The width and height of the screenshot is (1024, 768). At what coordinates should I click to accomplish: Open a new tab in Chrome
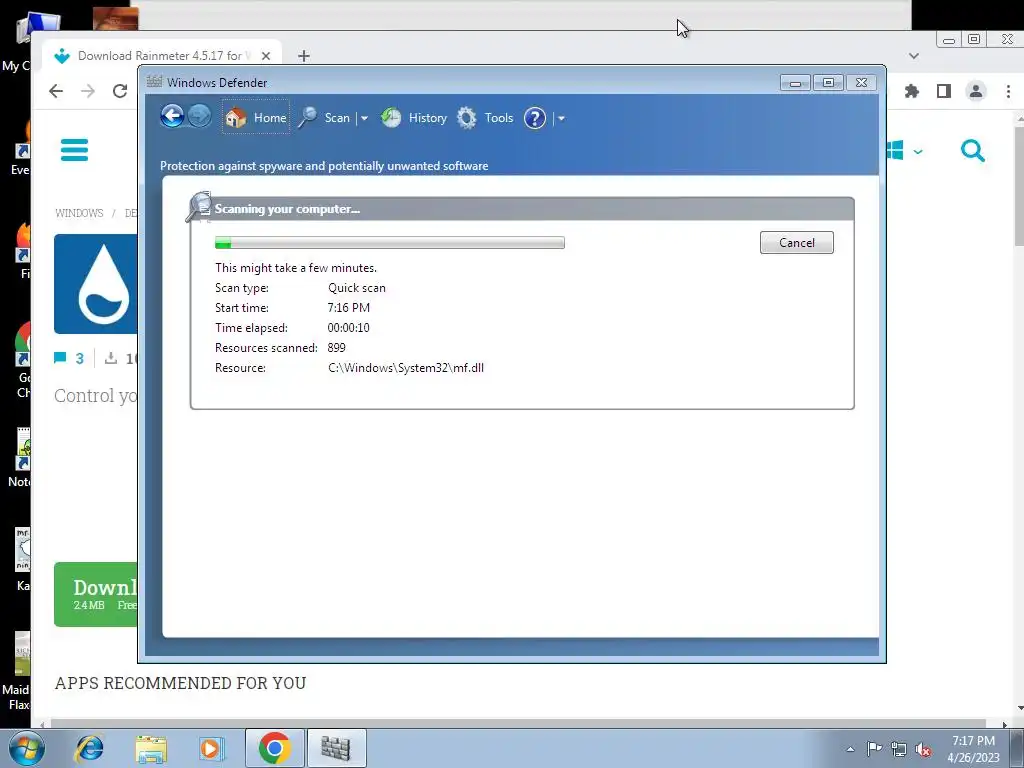point(304,56)
